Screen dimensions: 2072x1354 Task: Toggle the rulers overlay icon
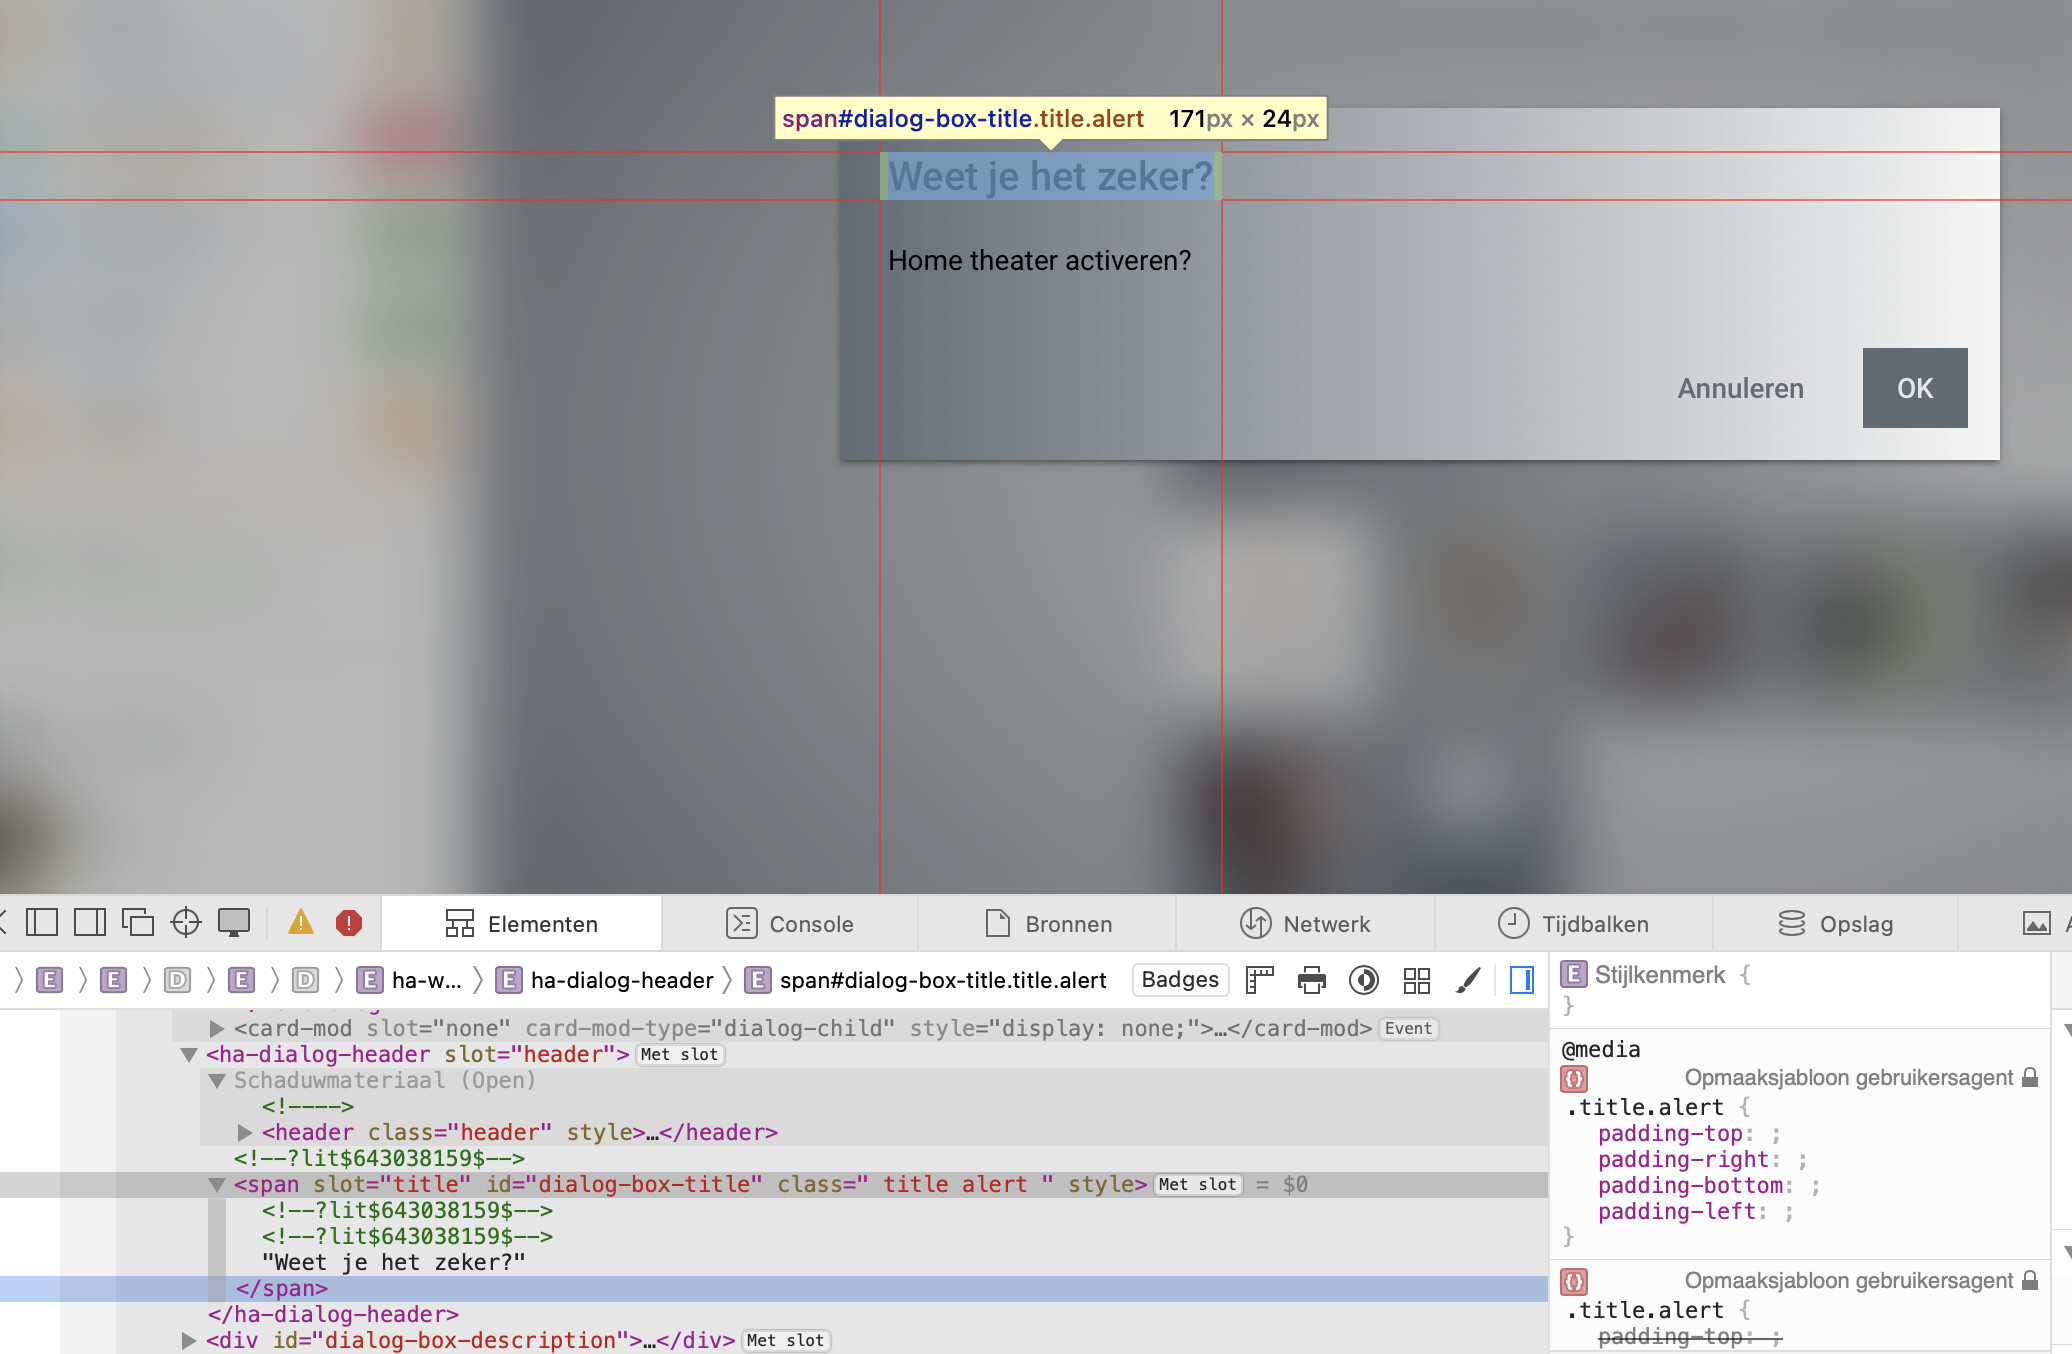1259,980
